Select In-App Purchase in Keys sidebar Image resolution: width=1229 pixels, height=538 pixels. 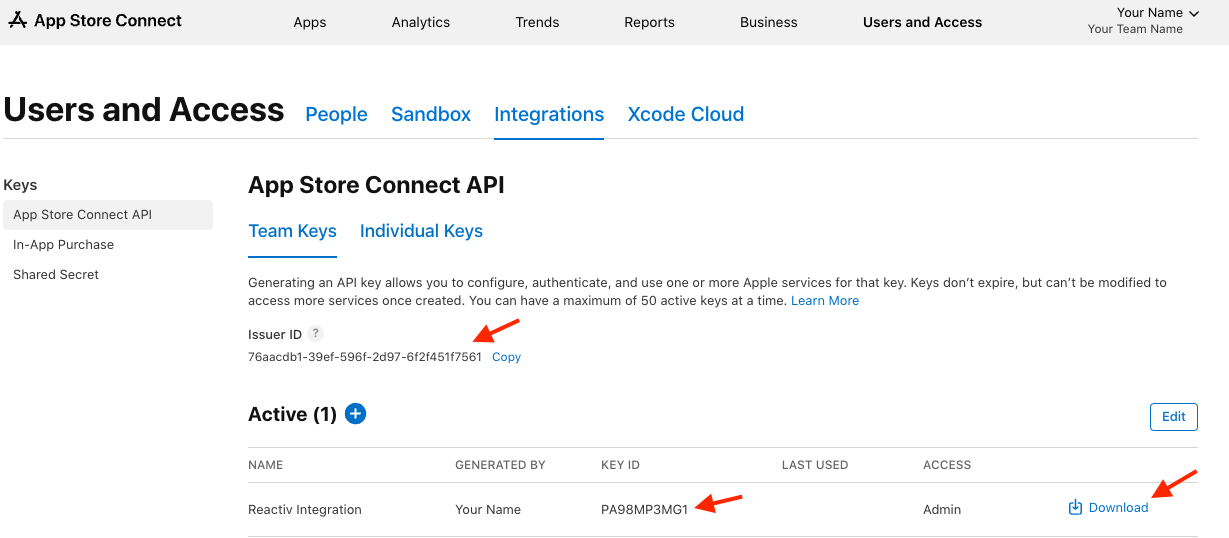63,245
